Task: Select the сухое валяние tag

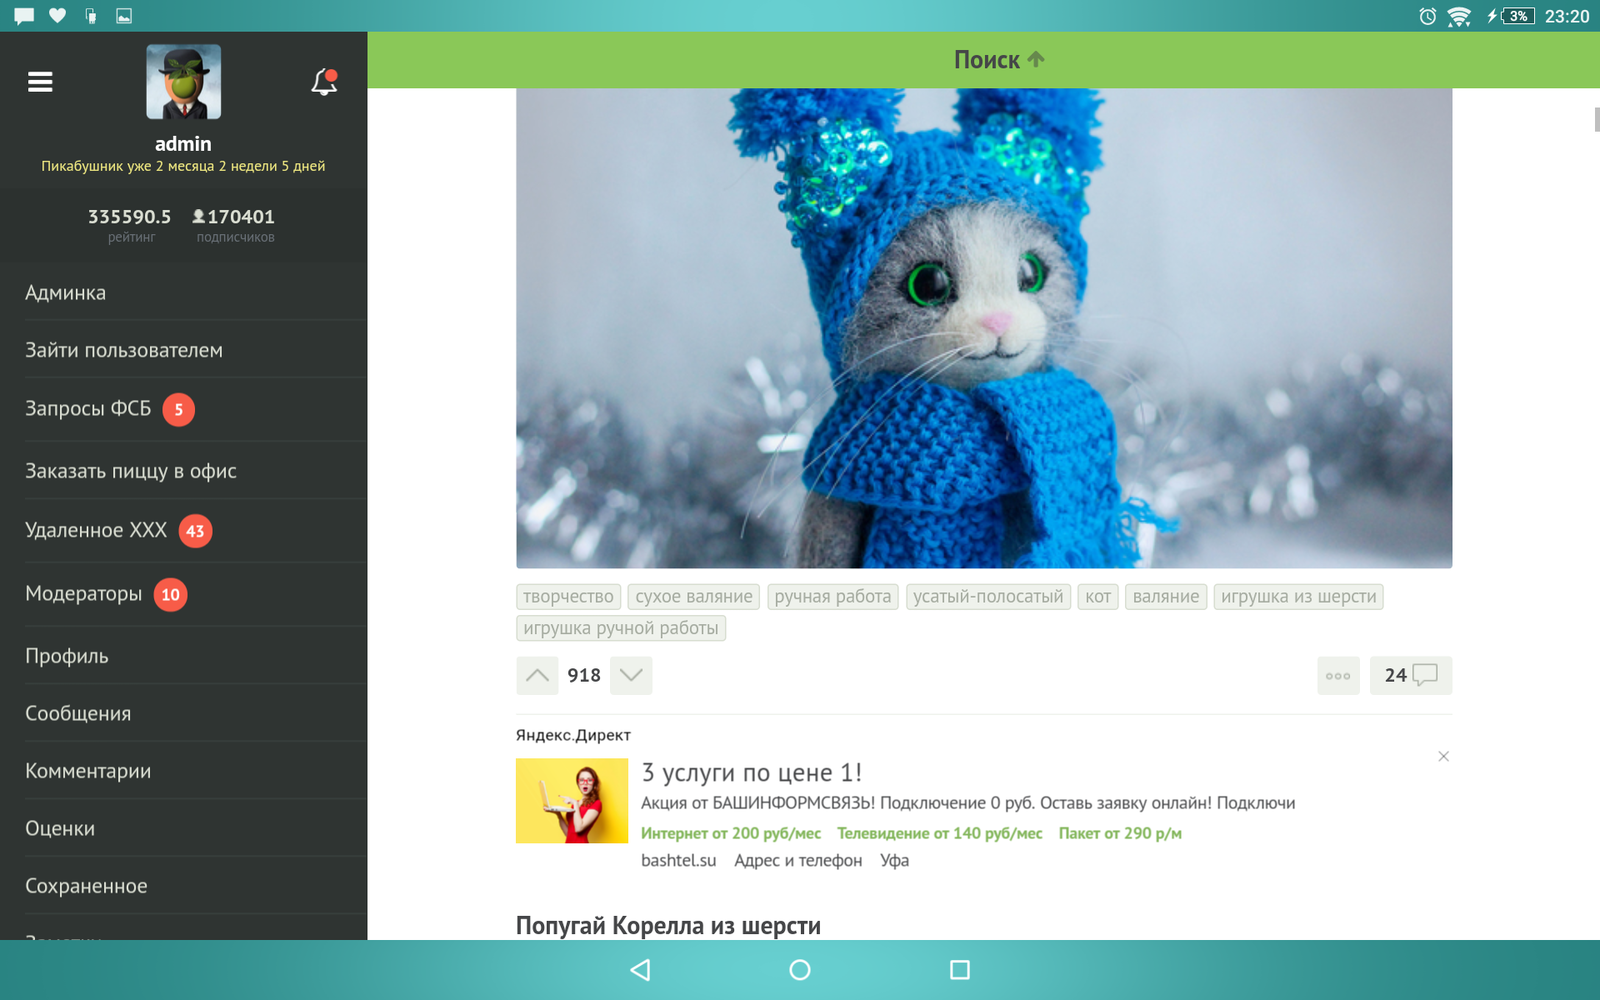Action: tap(694, 596)
